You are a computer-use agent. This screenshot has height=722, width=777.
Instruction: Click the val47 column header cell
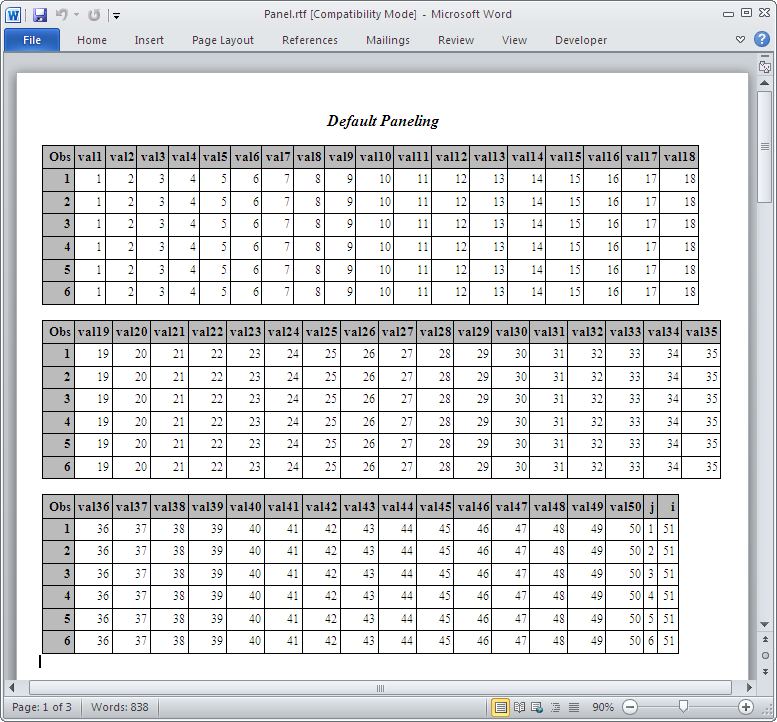511,507
